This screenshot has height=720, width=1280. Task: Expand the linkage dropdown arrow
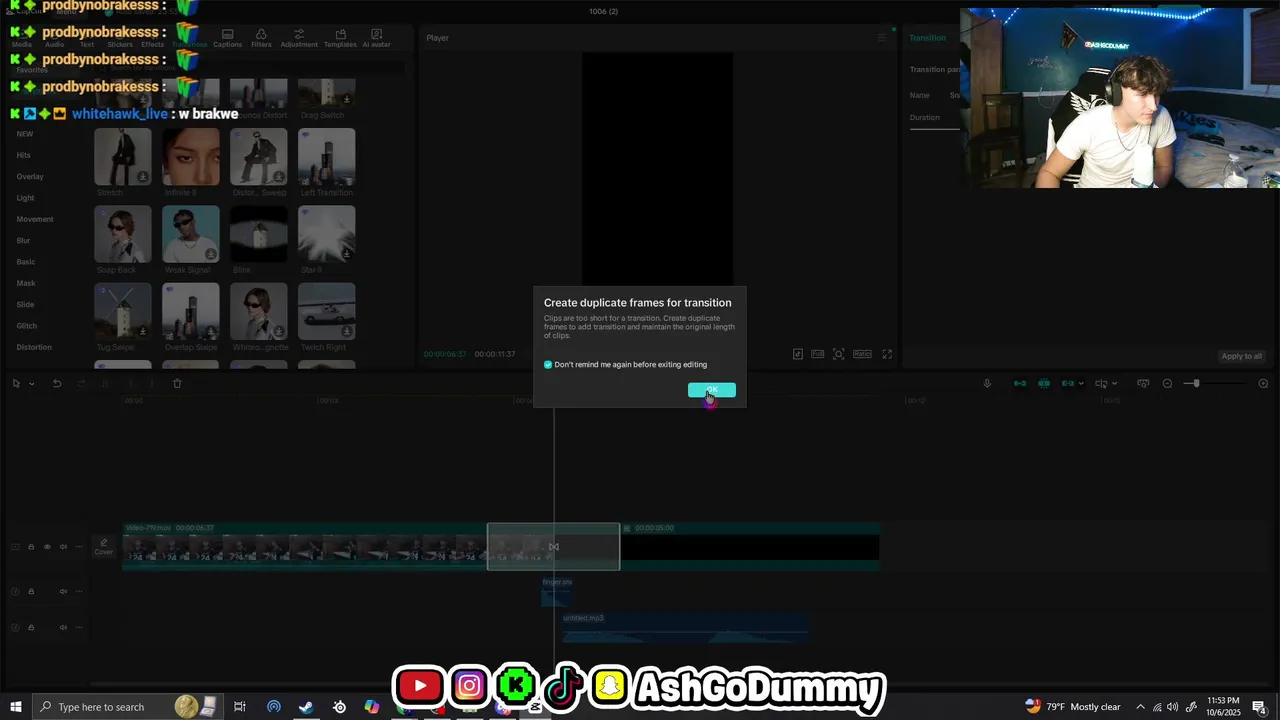tap(1081, 384)
